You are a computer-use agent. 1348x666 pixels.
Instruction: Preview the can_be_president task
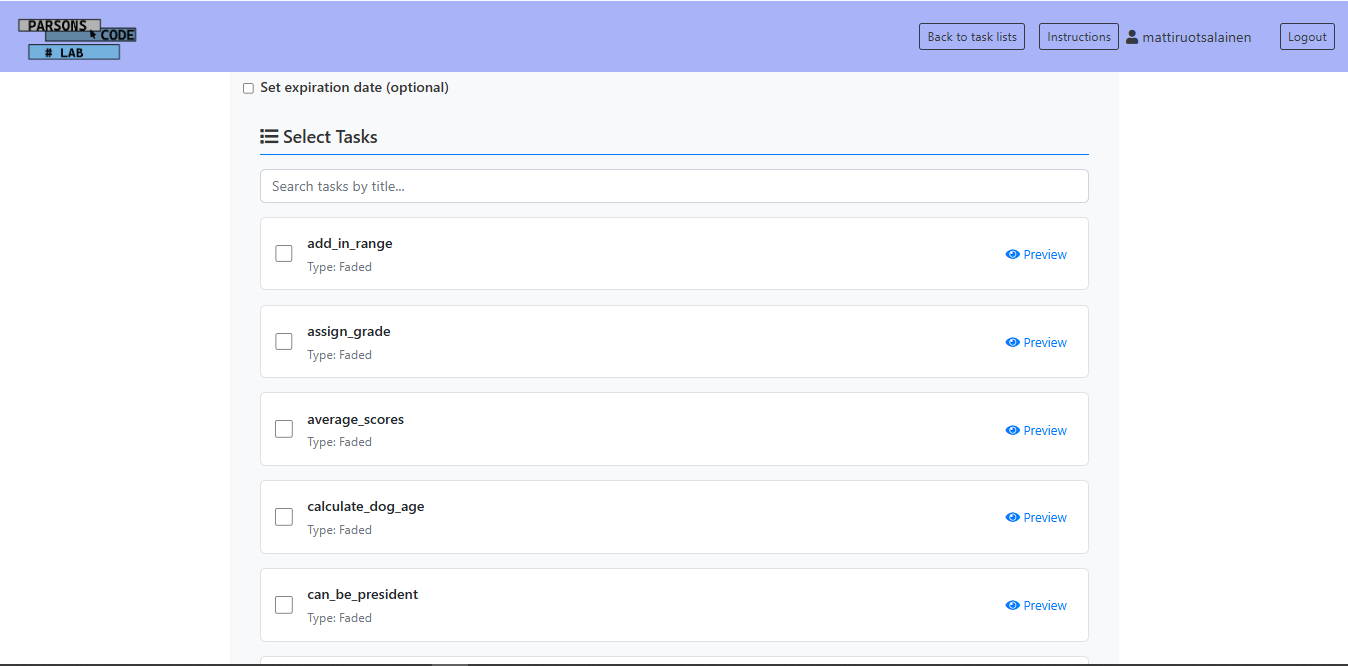click(x=1043, y=605)
